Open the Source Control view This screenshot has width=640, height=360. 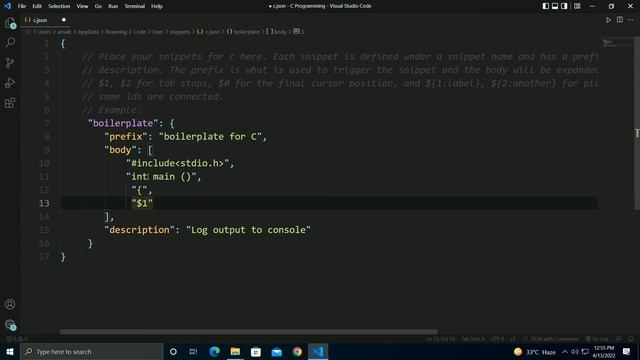(x=10, y=62)
